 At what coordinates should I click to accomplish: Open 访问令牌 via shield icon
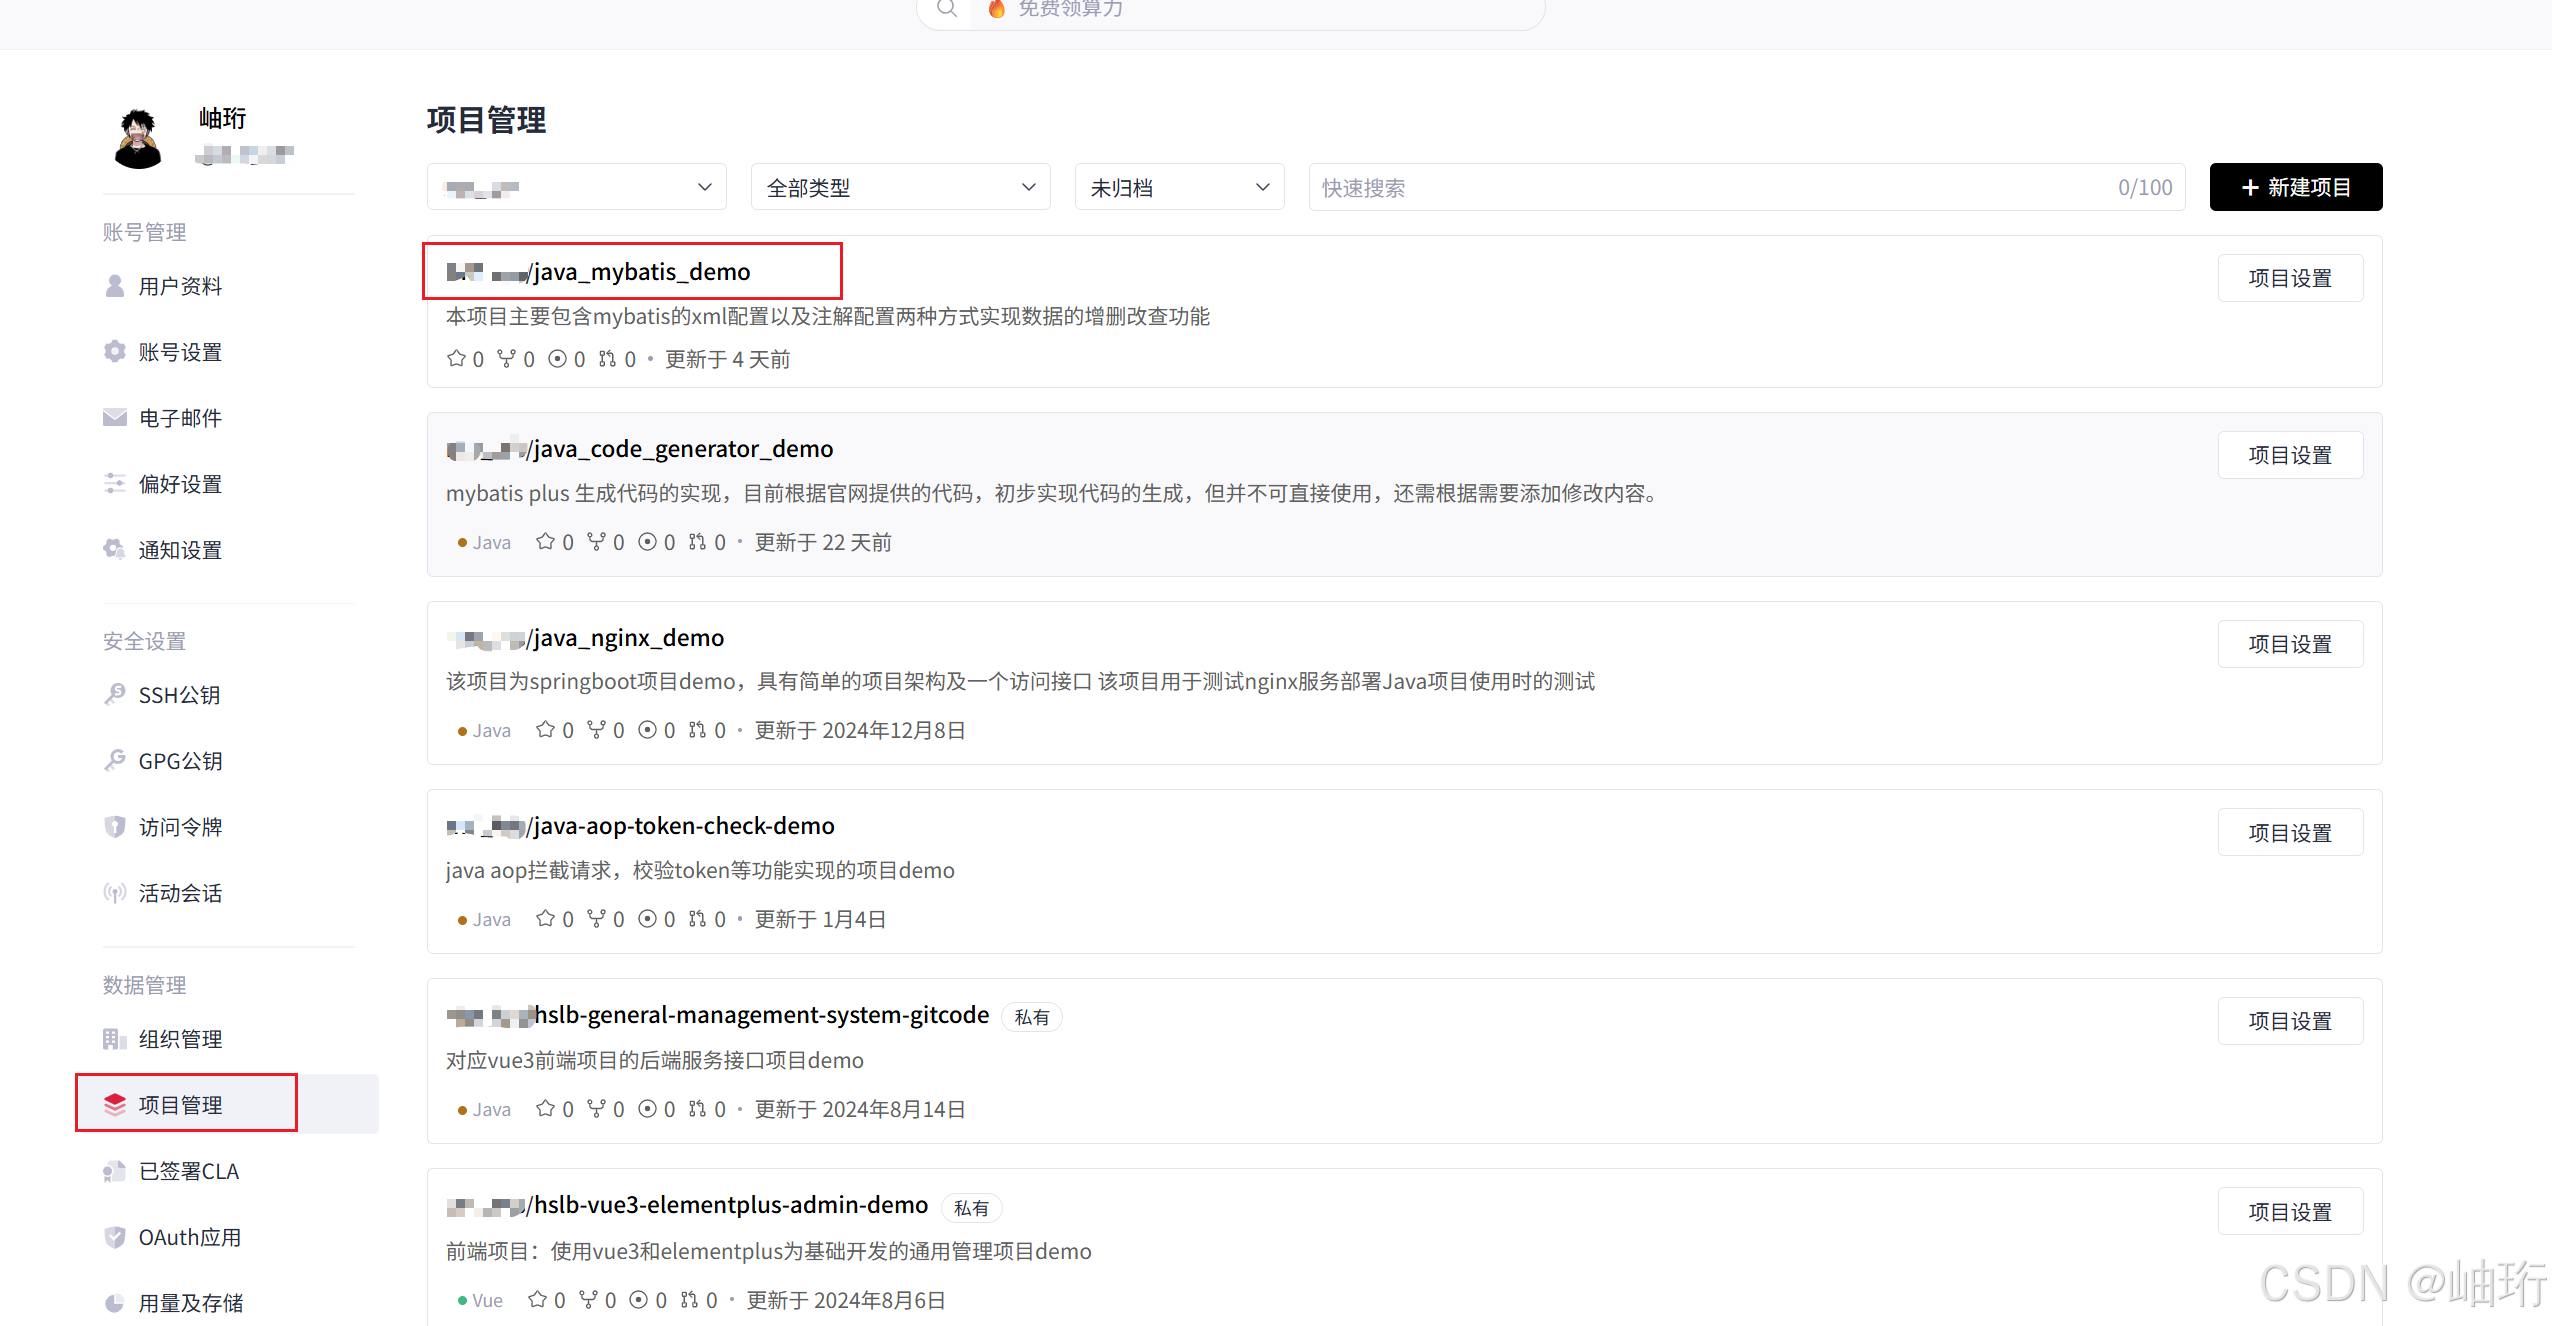[x=115, y=826]
